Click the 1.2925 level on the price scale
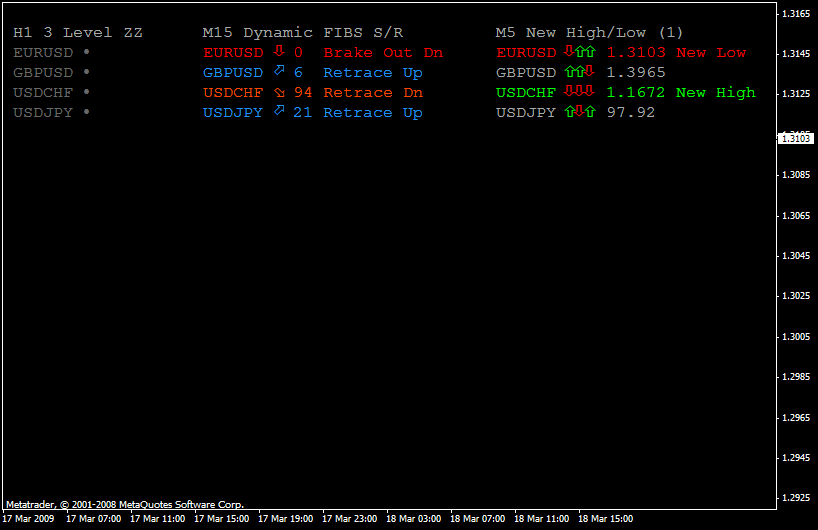Screen dimensions: 818x530 click(796, 498)
